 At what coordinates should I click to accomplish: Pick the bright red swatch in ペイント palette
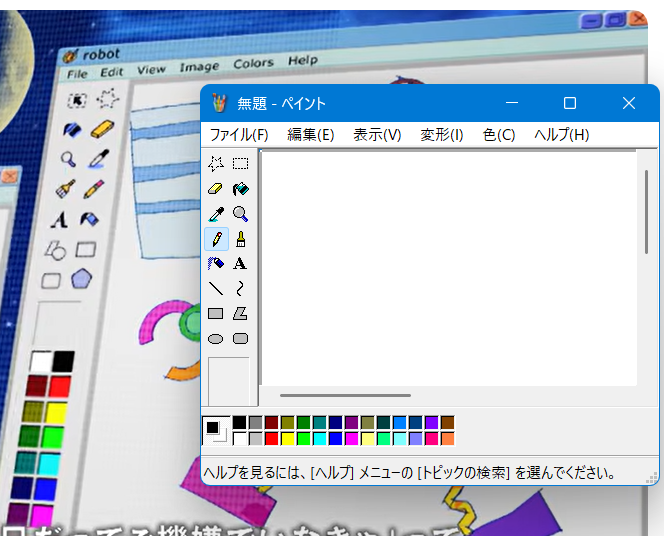click(271, 439)
